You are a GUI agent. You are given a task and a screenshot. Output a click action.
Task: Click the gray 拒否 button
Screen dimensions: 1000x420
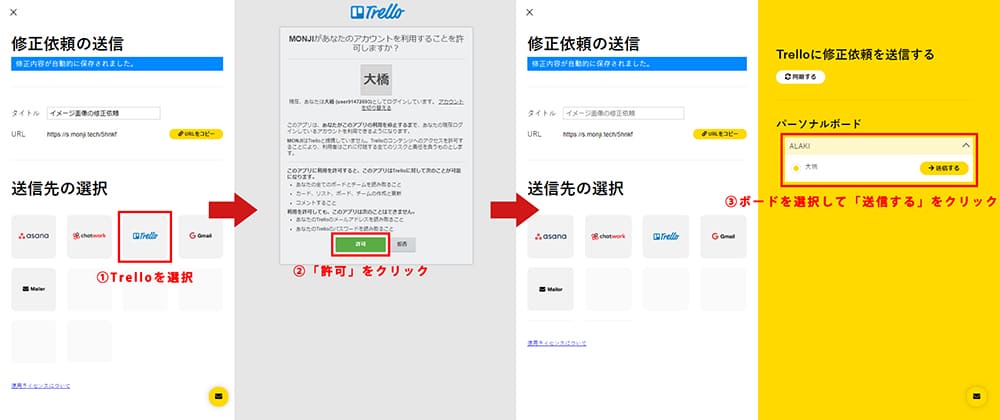[x=402, y=245]
